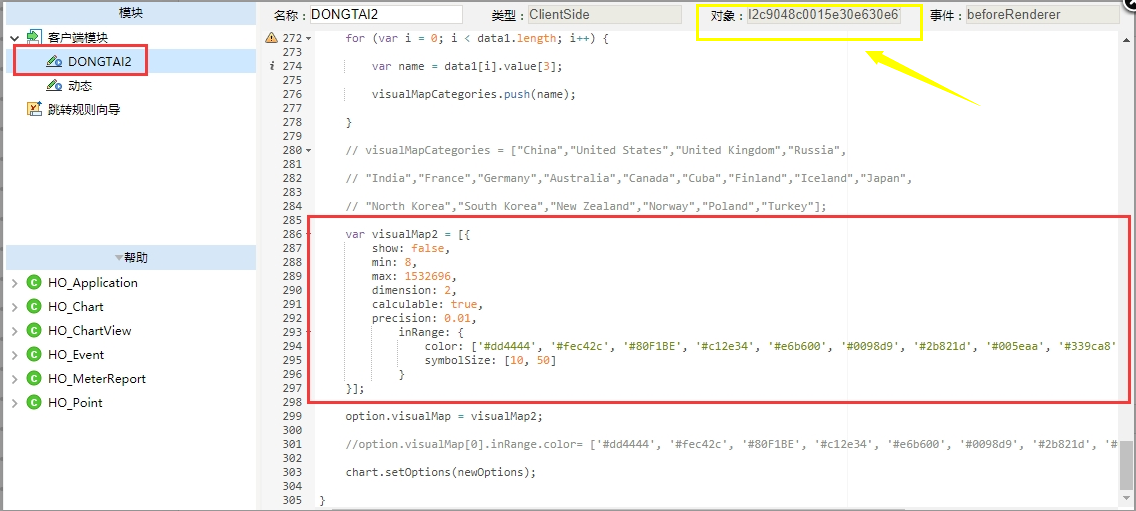The width and height of the screenshot is (1136, 511).
Task: Expand the HO_MeterReport help node
Action: pos(14,378)
